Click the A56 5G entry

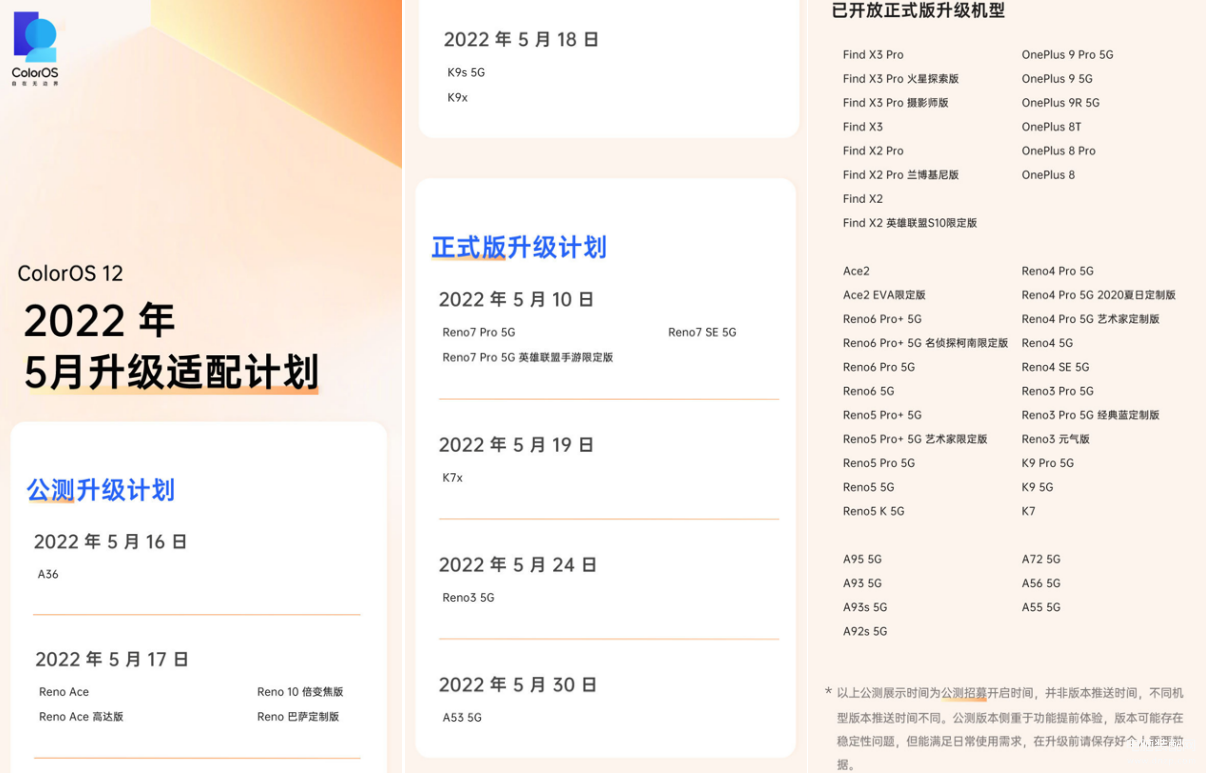[x=1041, y=583]
